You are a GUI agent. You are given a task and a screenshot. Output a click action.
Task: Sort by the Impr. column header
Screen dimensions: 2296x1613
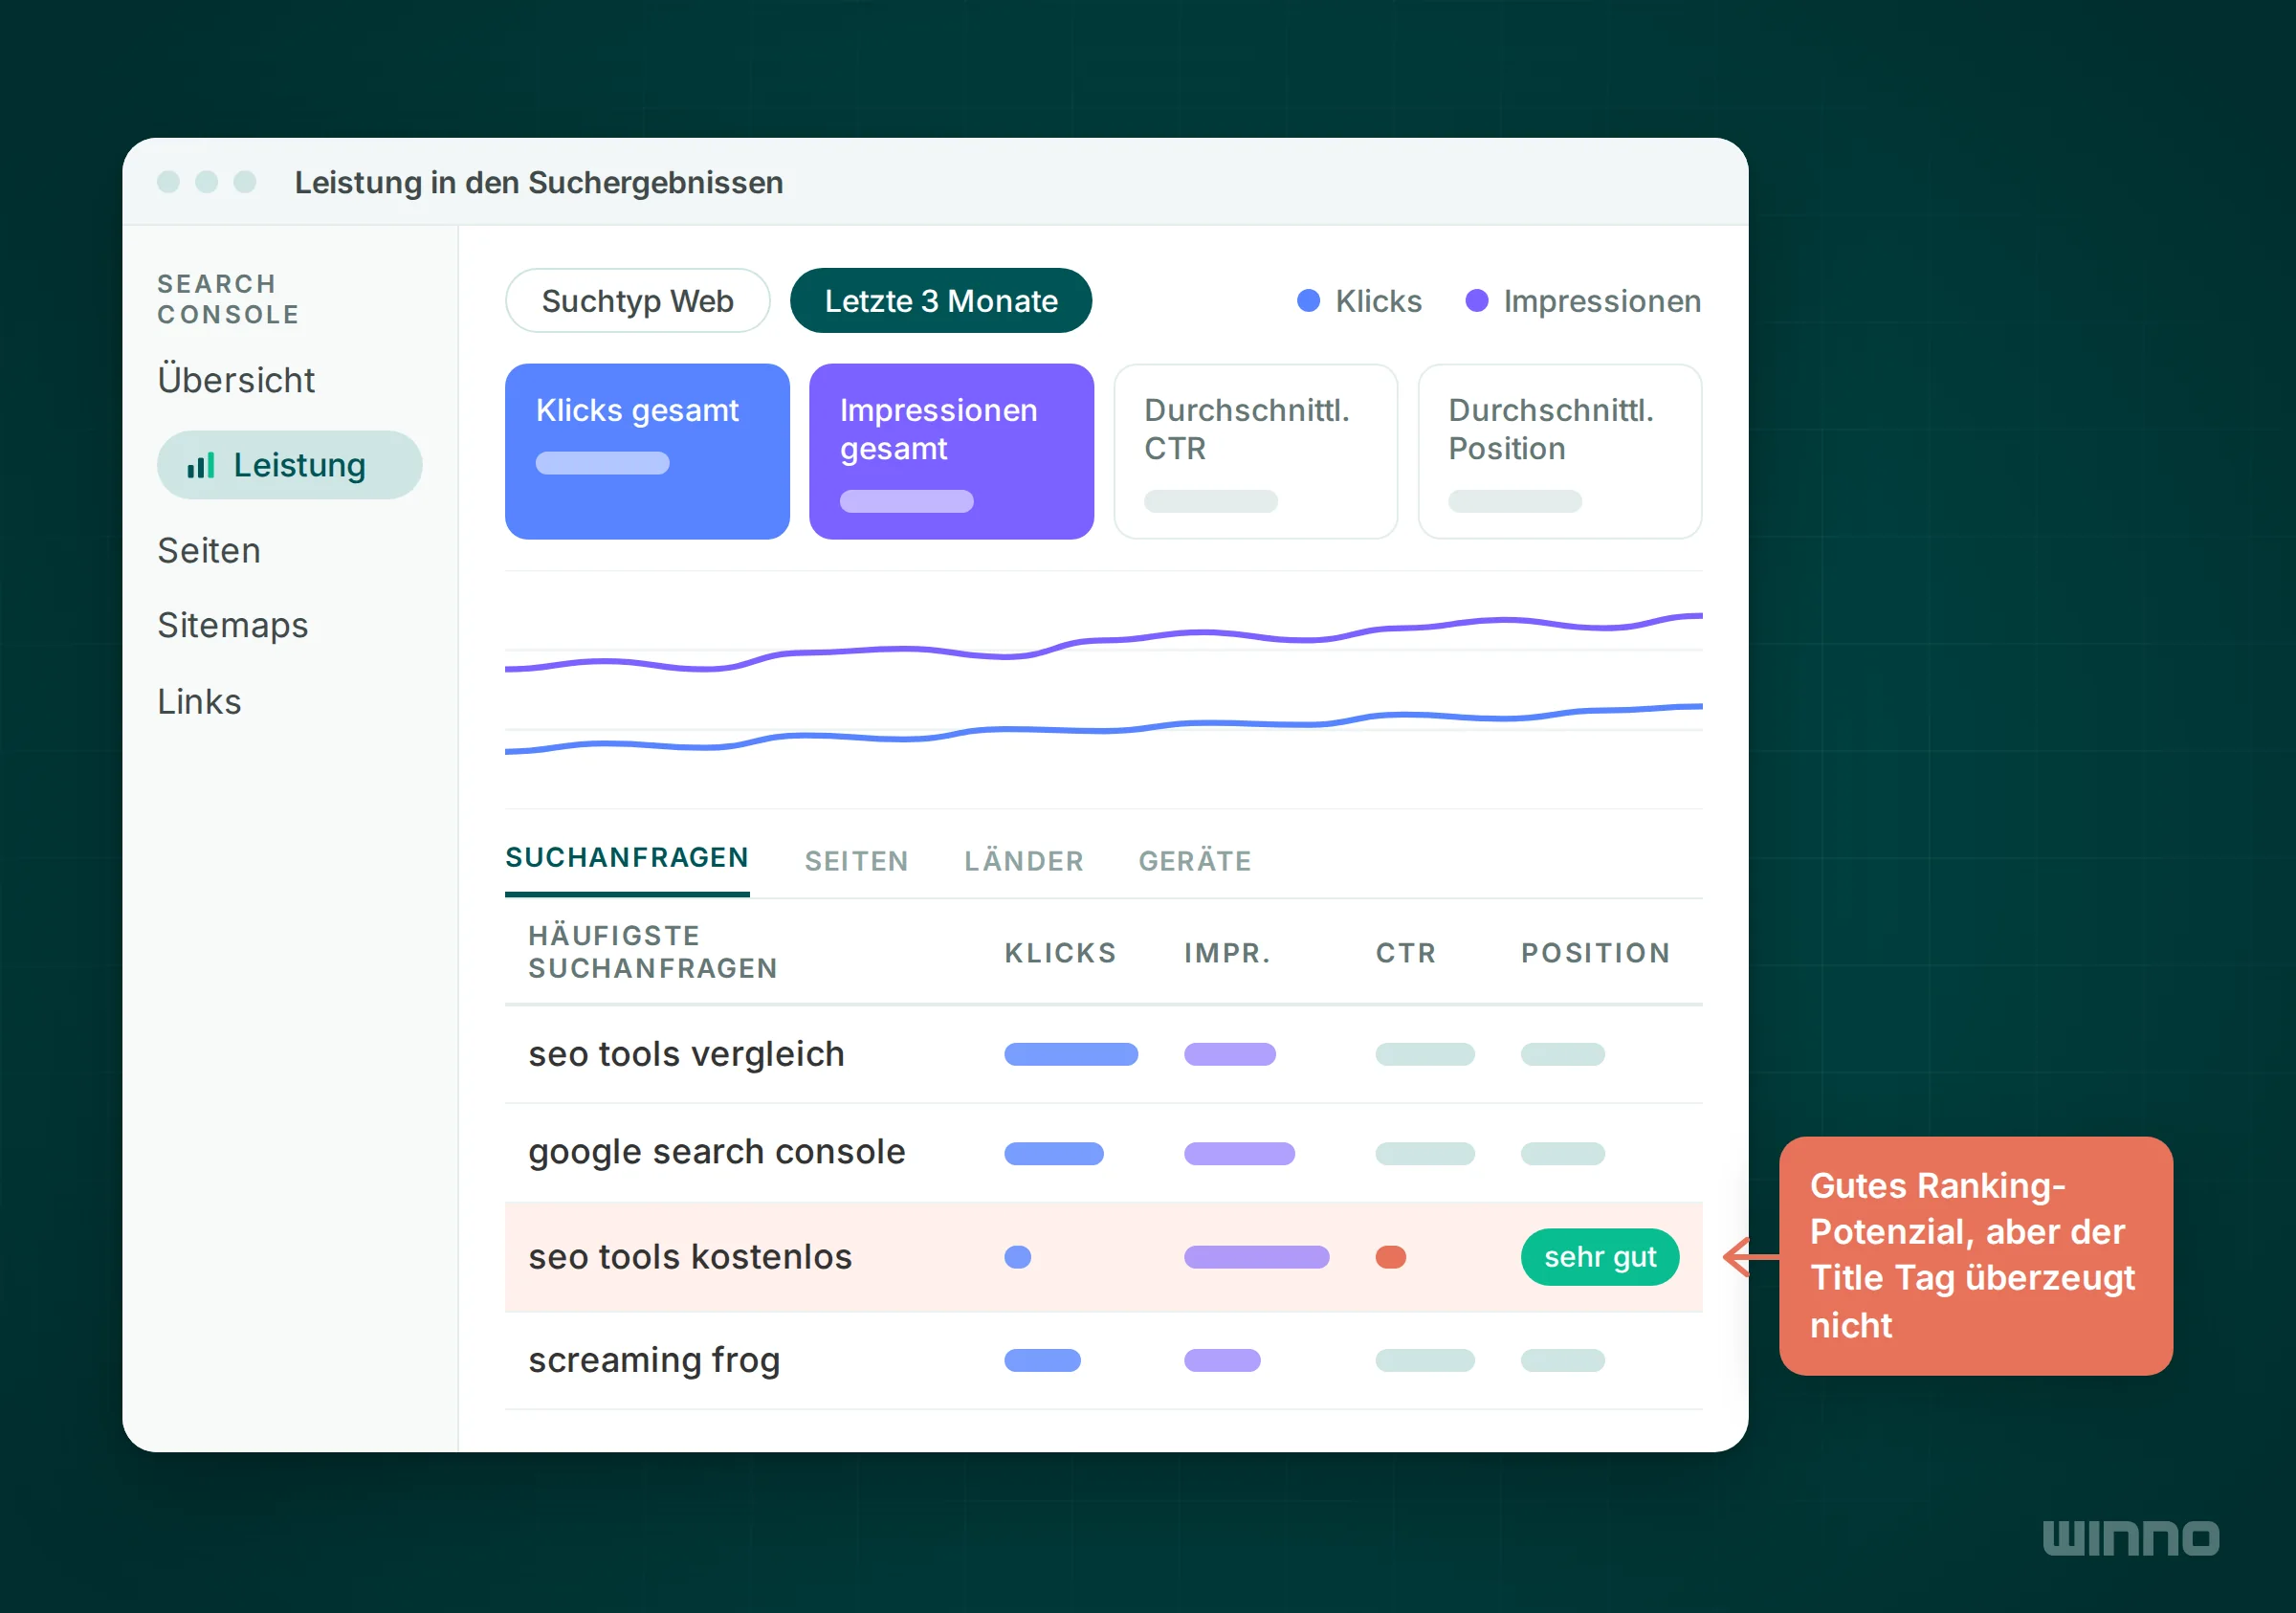point(1227,953)
